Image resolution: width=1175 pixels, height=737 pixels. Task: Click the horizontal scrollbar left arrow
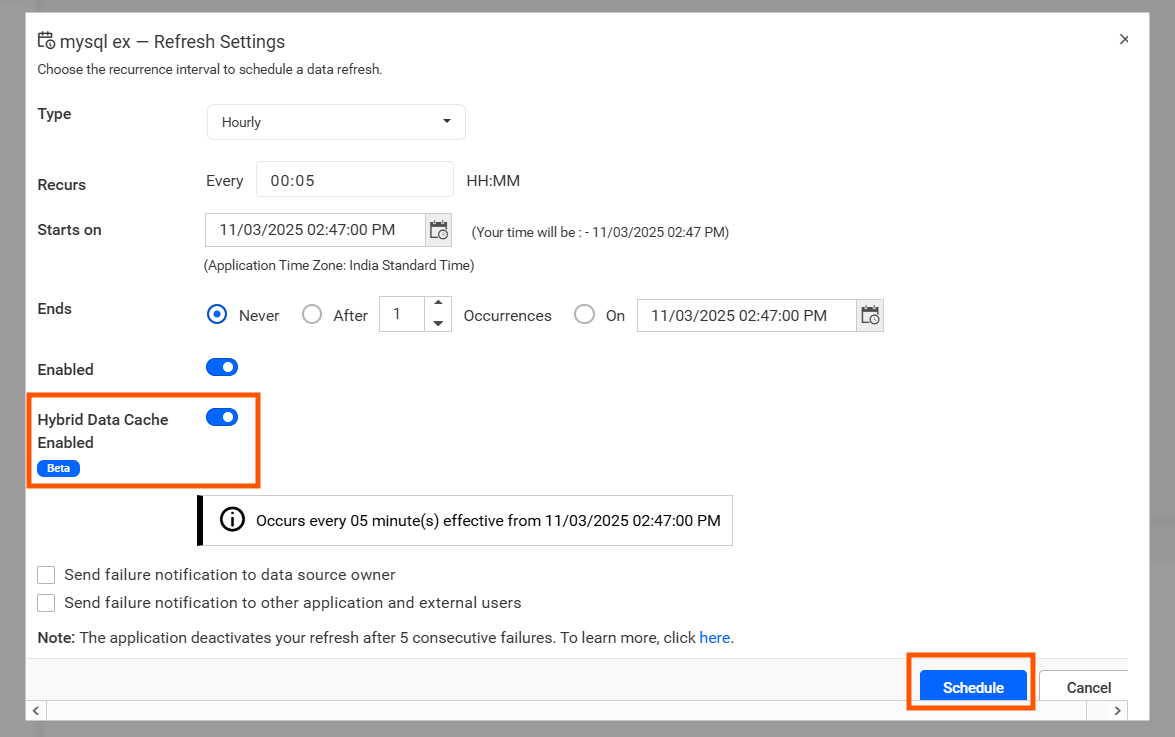(x=36, y=710)
